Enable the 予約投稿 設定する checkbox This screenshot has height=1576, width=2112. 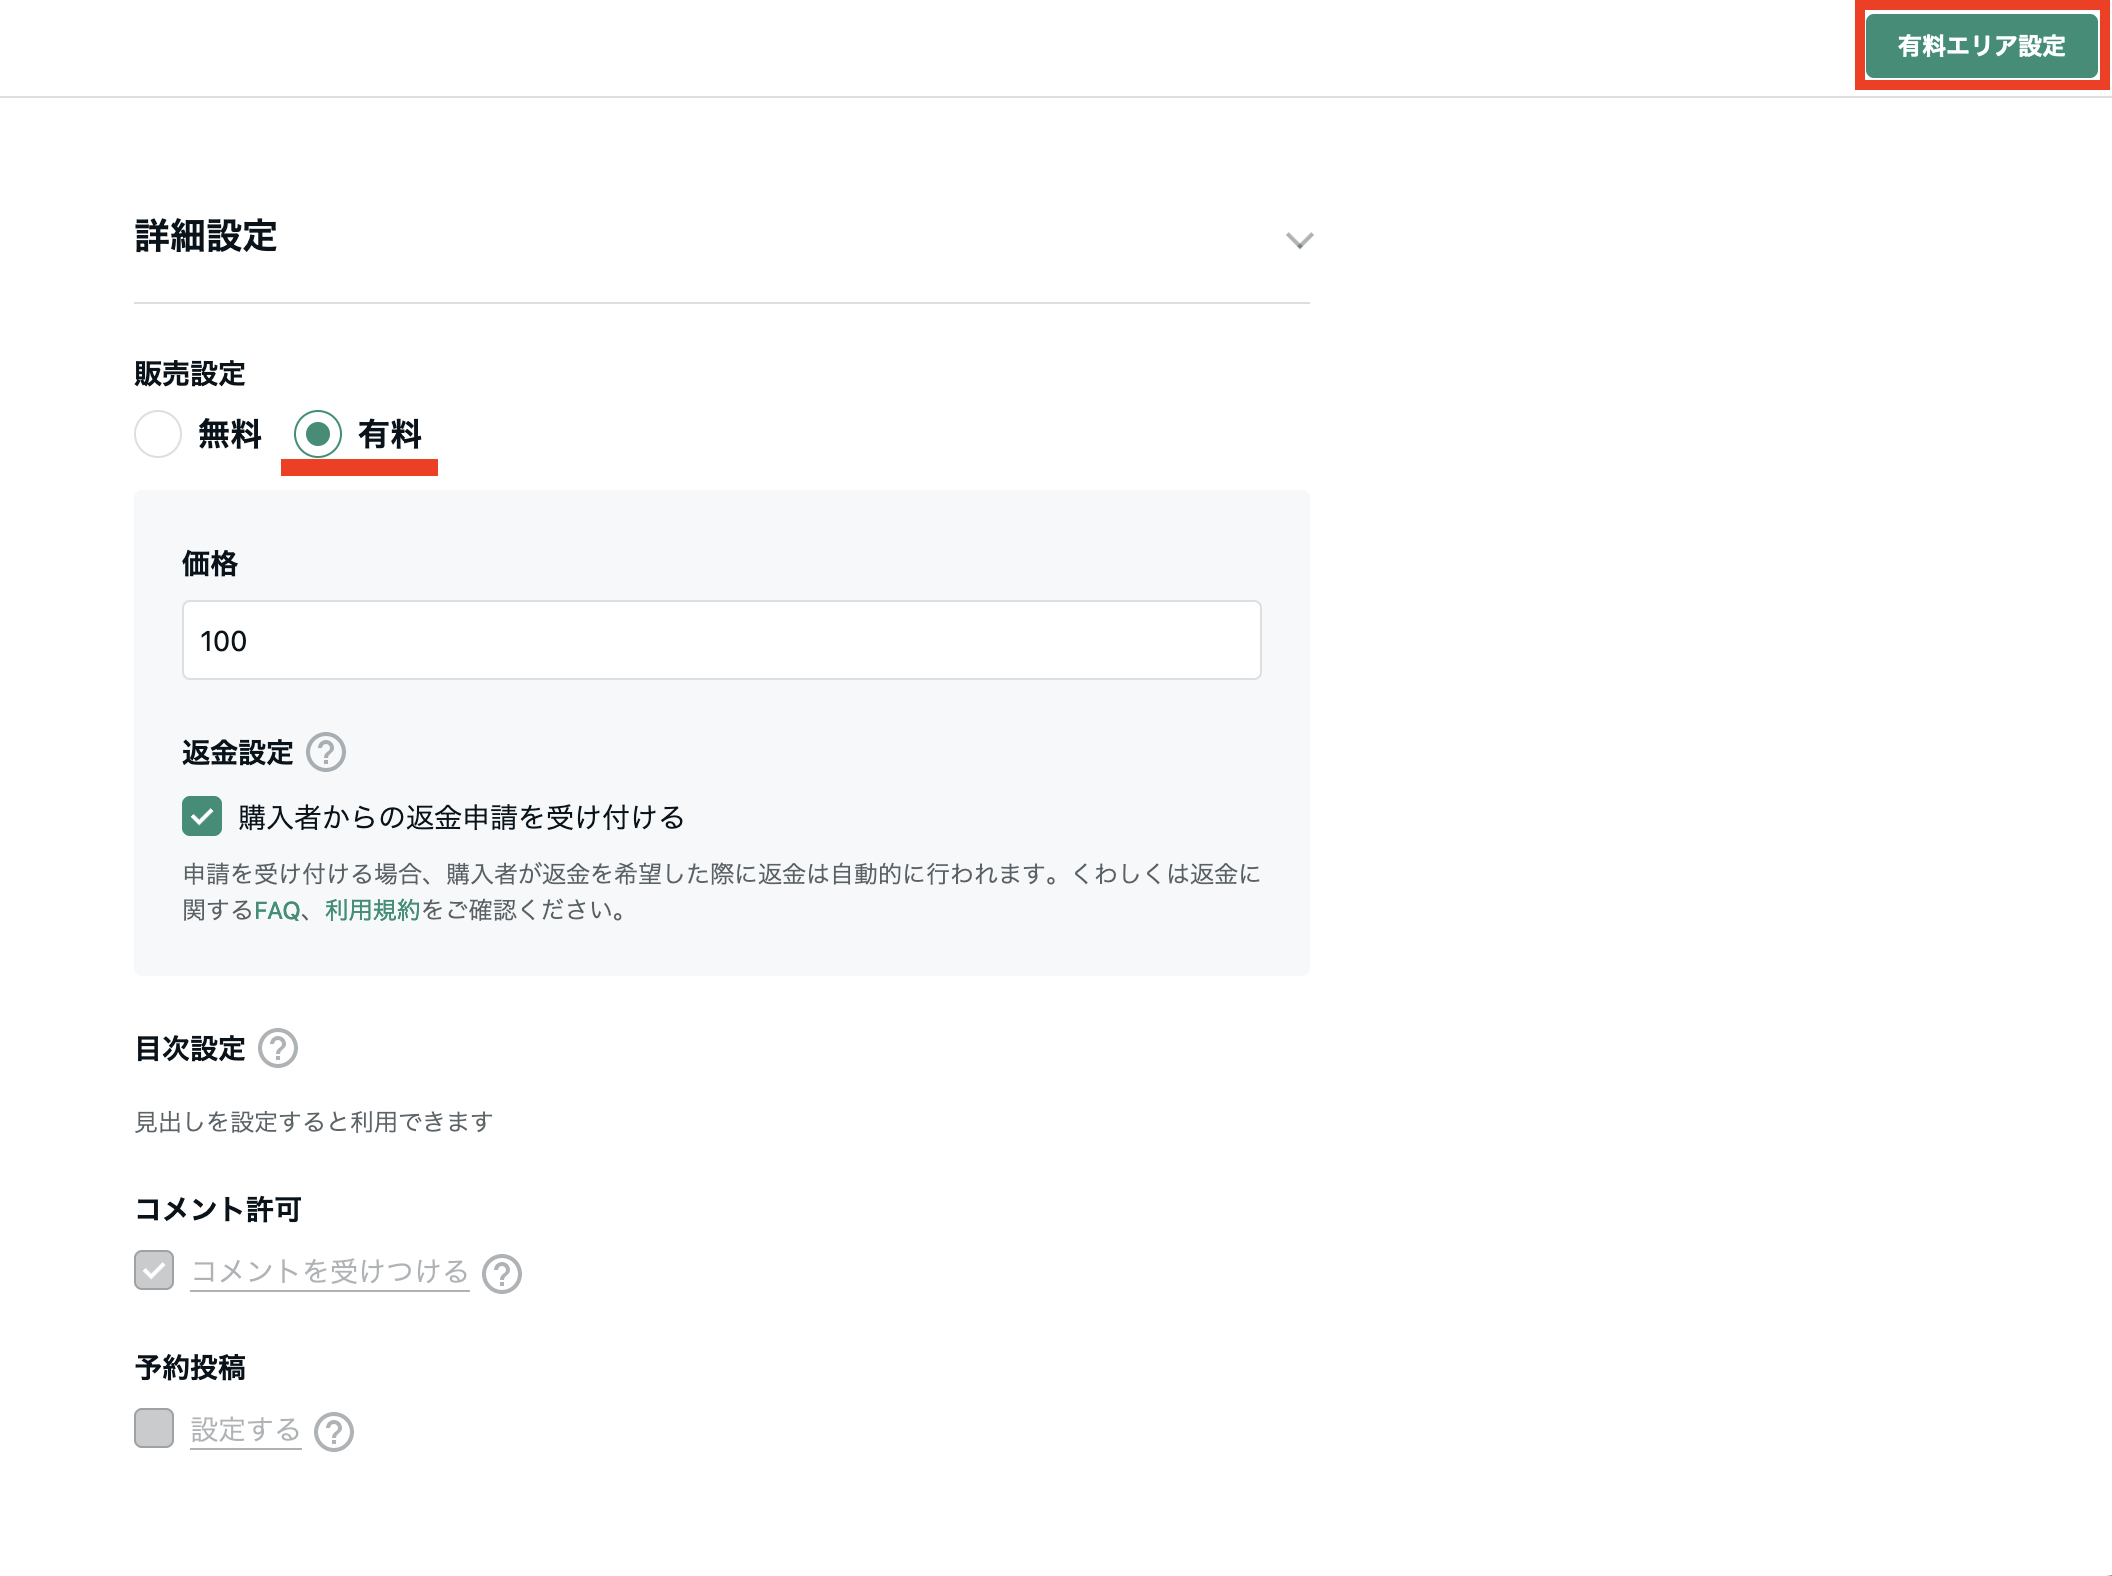(x=154, y=1428)
